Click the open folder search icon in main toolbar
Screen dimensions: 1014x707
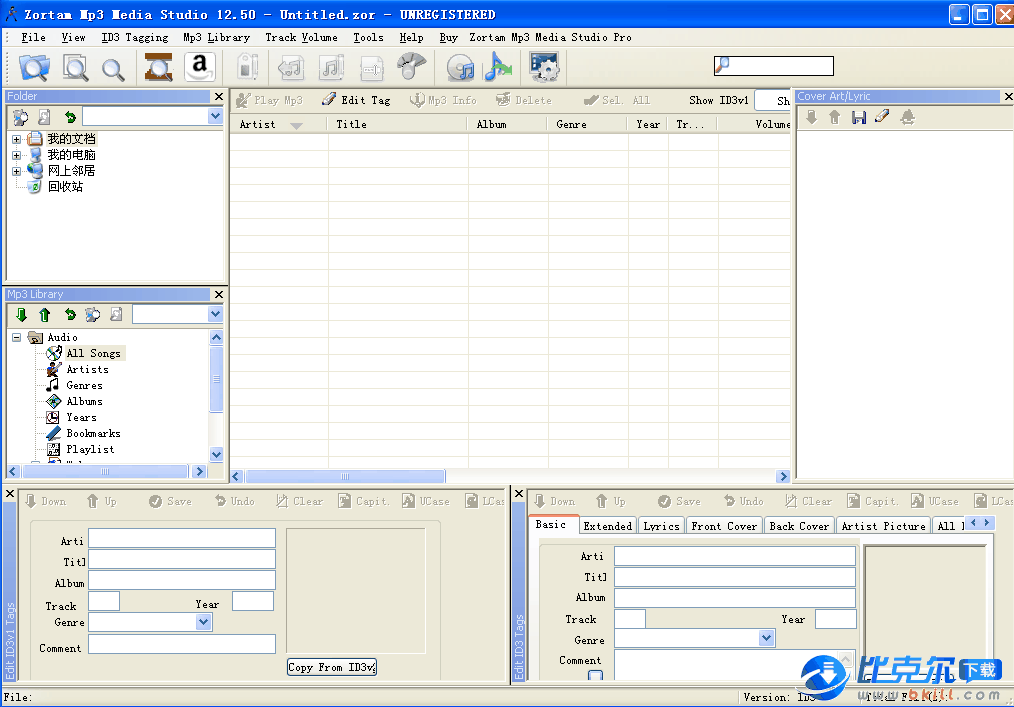35,67
